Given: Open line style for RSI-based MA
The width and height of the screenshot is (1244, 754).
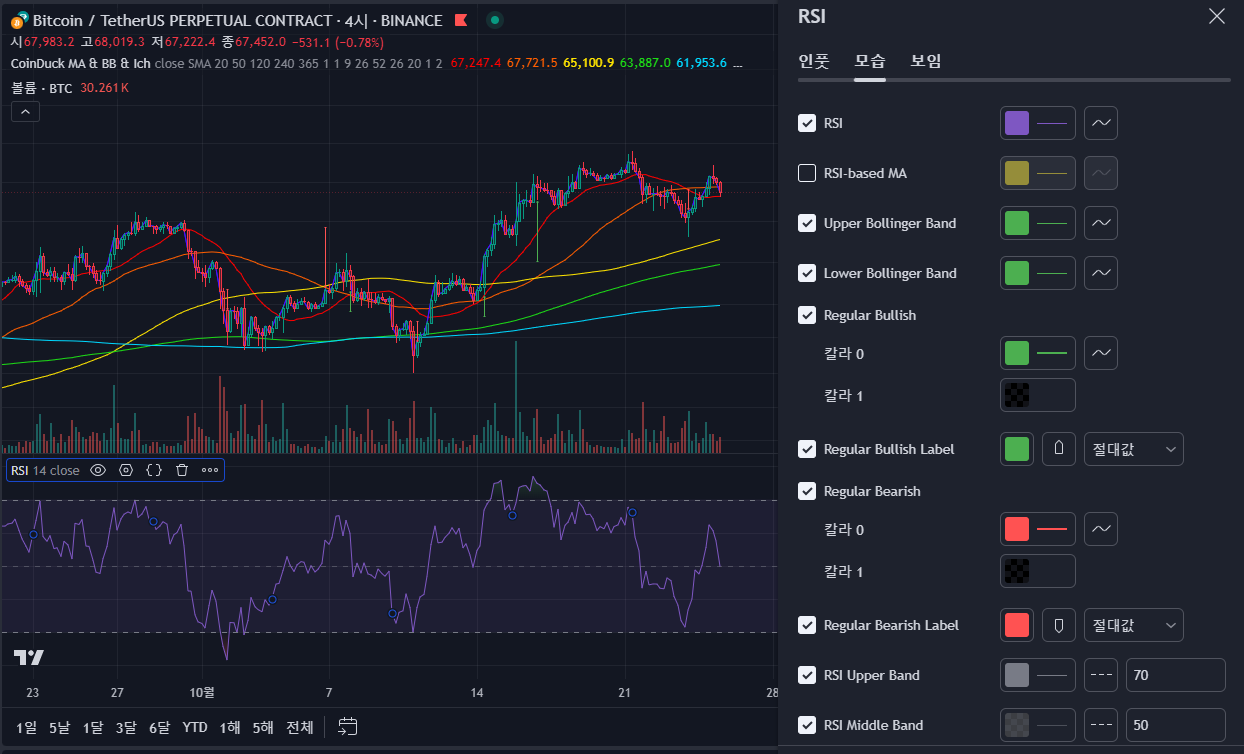Looking at the screenshot, I should point(1101,173).
